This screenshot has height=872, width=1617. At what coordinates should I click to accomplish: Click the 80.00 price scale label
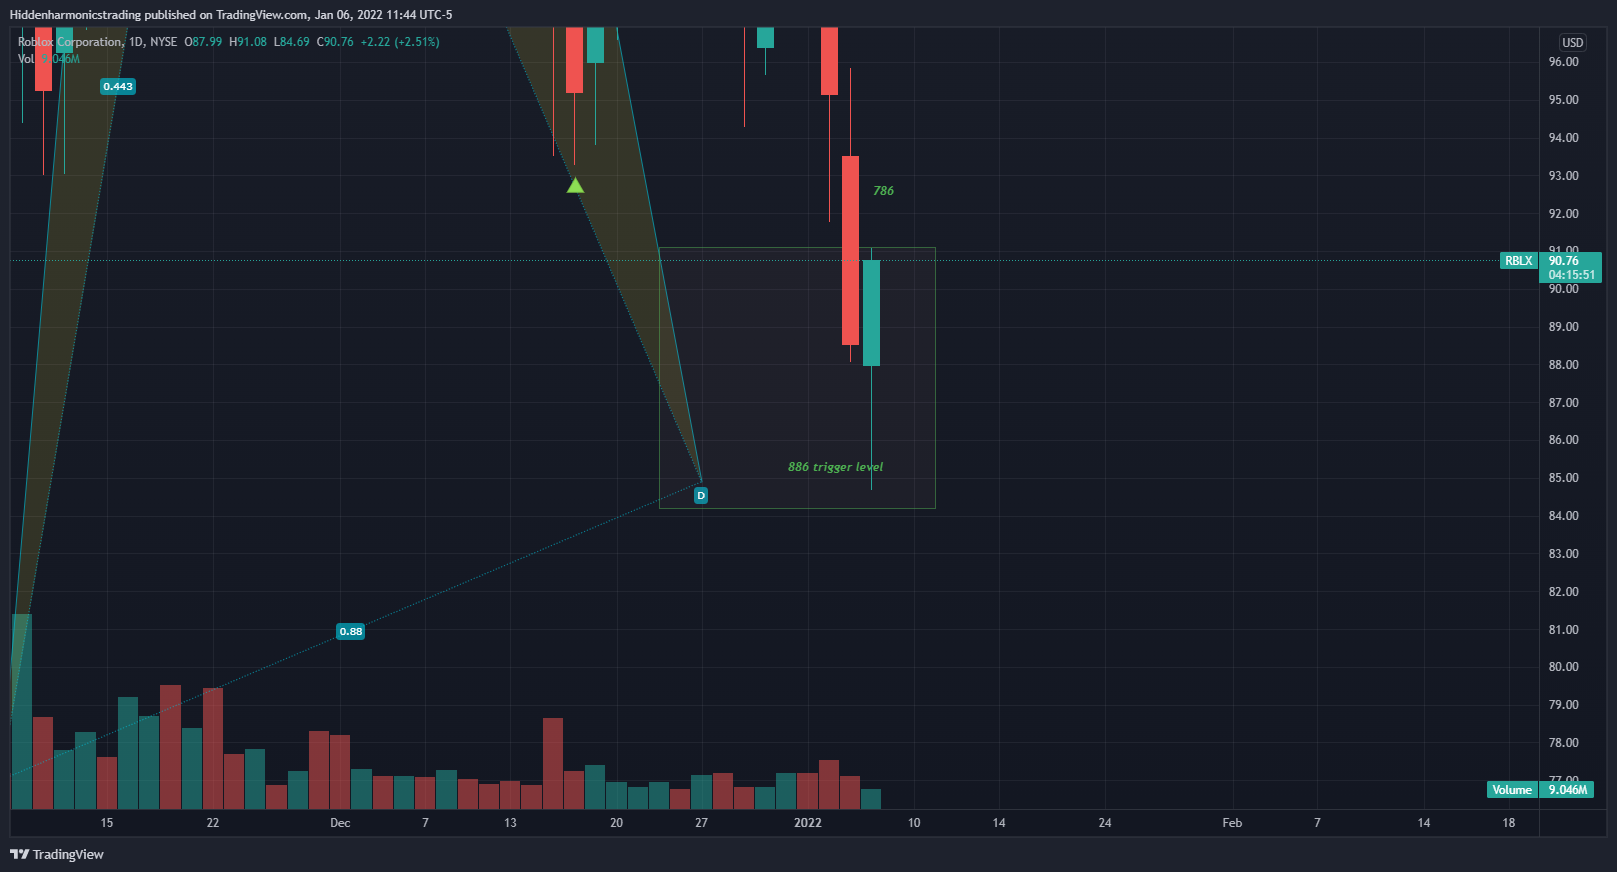(x=1564, y=667)
